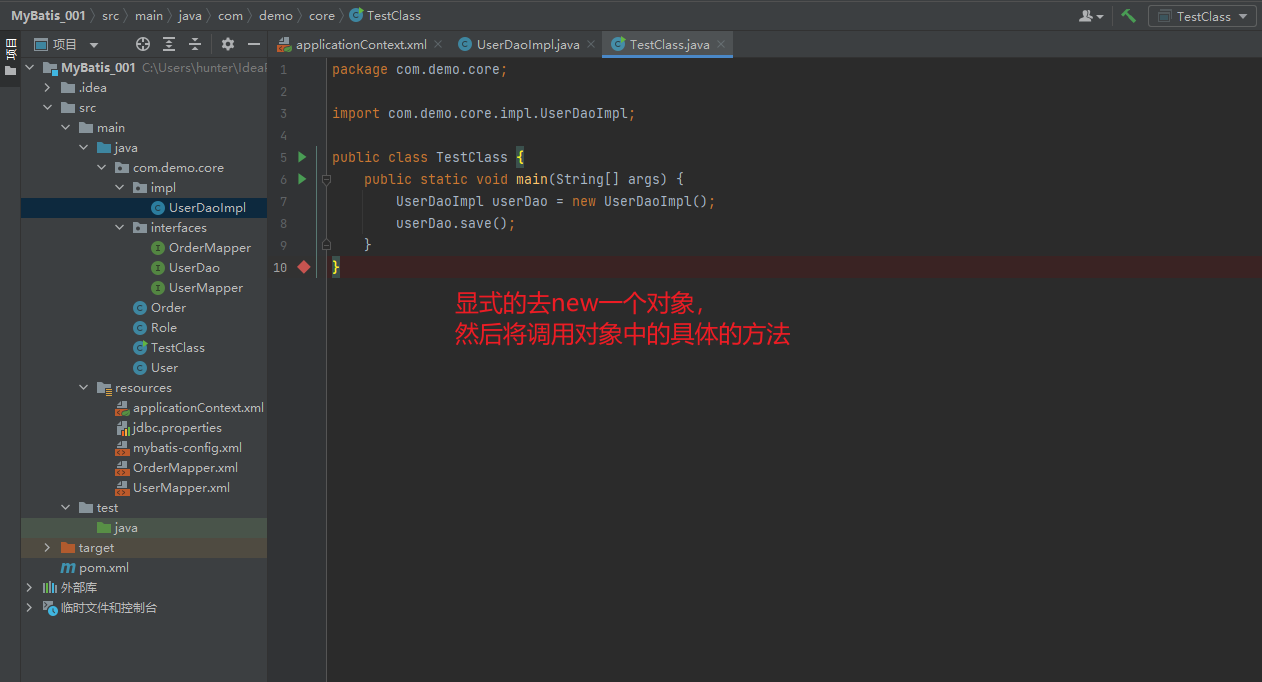Collapse the impl package
This screenshot has height=682, width=1262.
(x=120, y=188)
